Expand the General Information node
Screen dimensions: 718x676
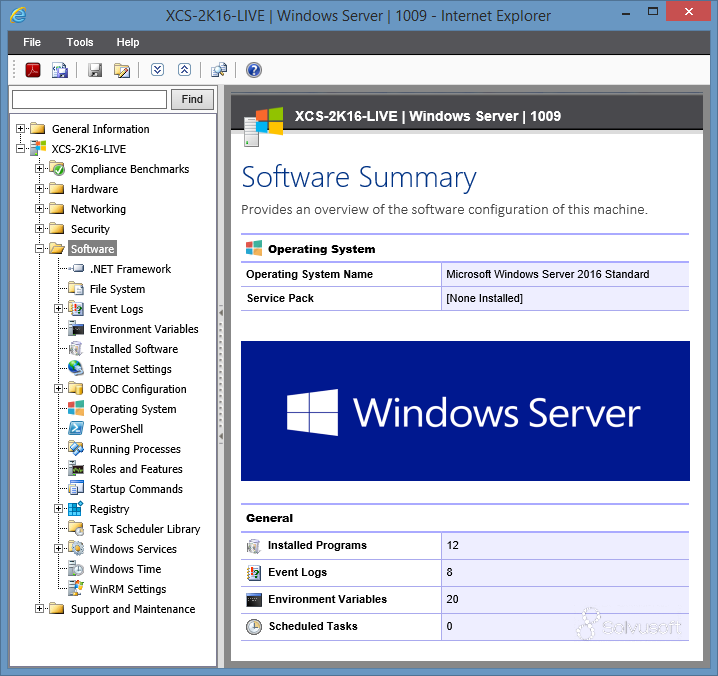click(x=20, y=128)
